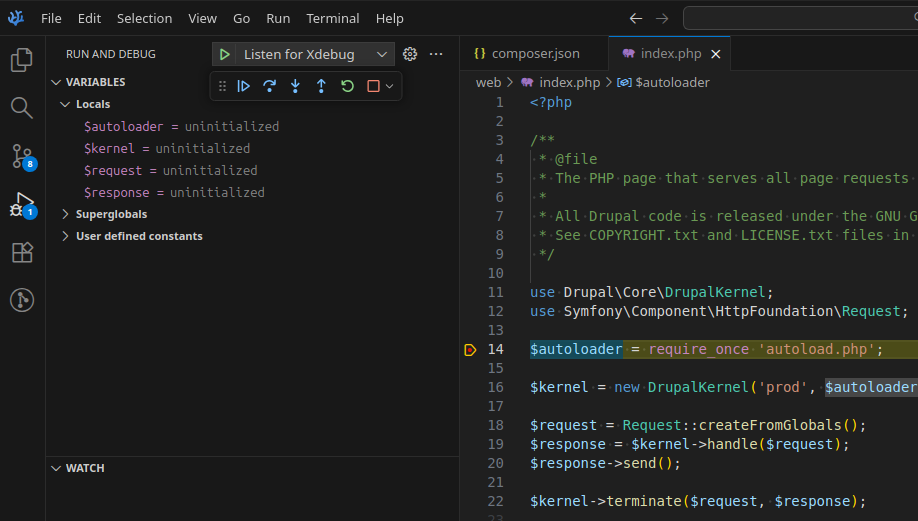Expand the Superglobals variable group

[111, 214]
